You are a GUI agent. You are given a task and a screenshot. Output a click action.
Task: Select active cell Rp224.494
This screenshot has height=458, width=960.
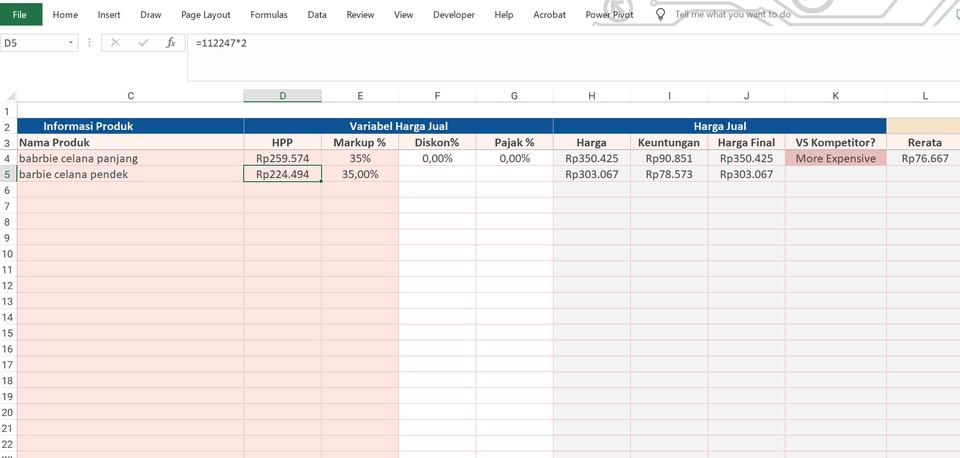coord(282,174)
